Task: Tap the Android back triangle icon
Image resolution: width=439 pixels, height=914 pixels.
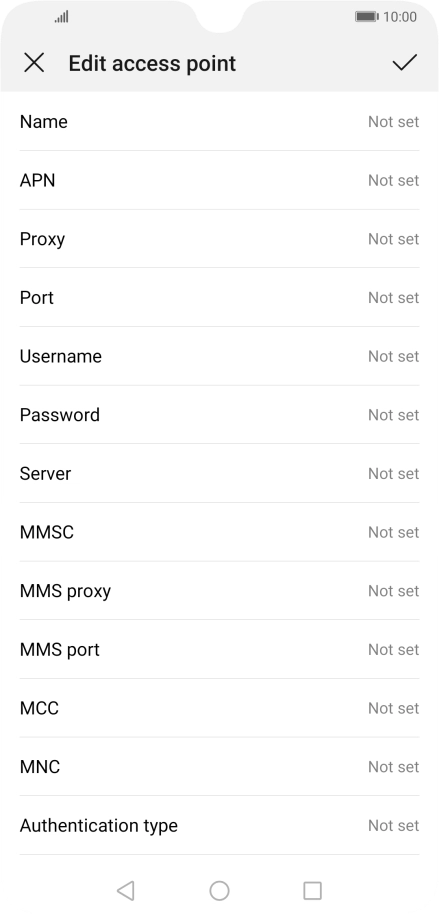Action: (125, 890)
